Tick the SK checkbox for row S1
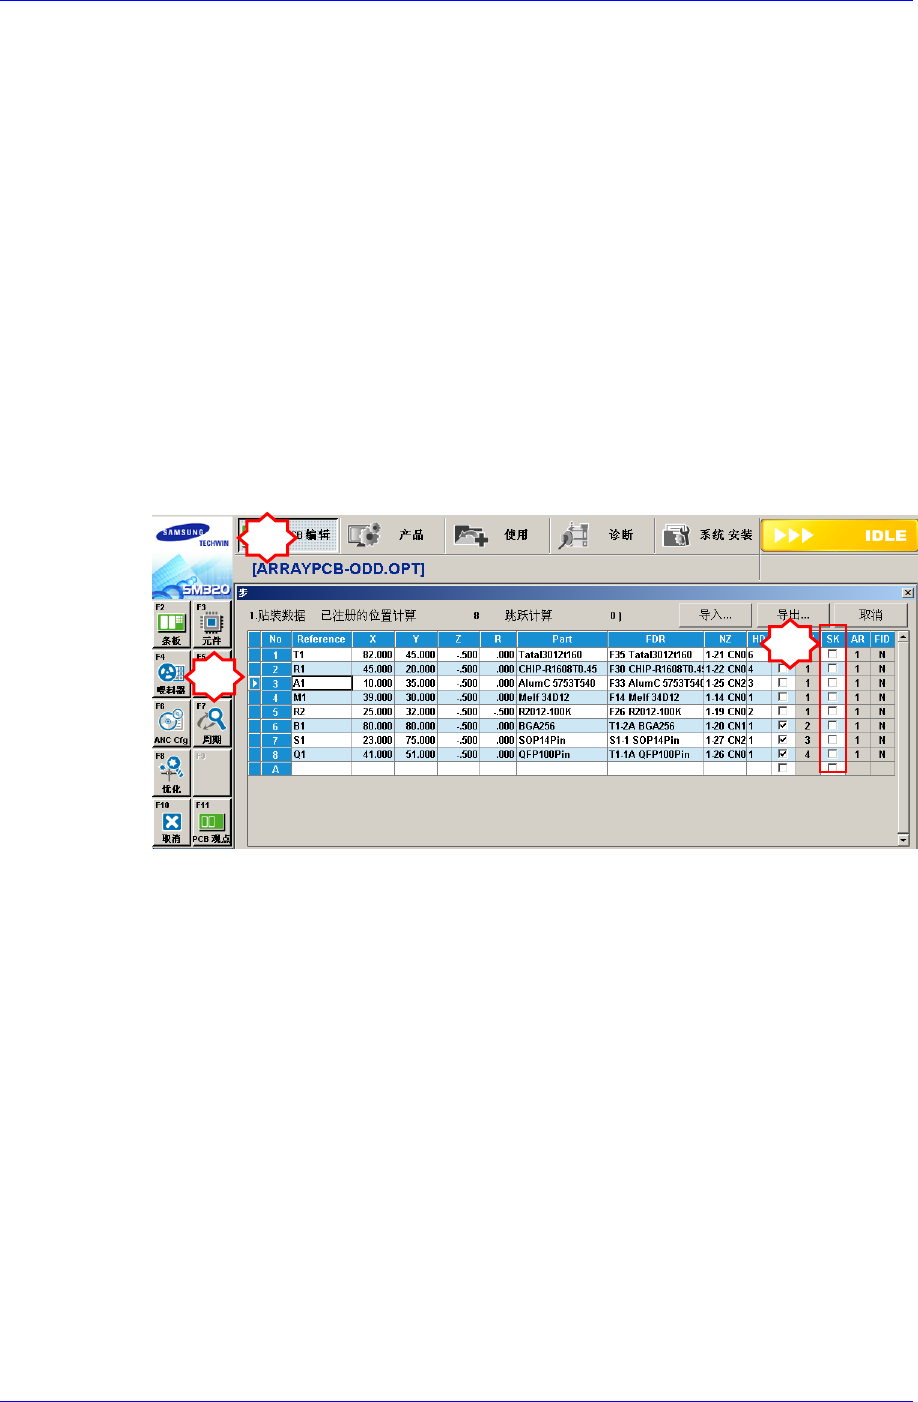Screen dimensions: 918x1402 click(832, 740)
